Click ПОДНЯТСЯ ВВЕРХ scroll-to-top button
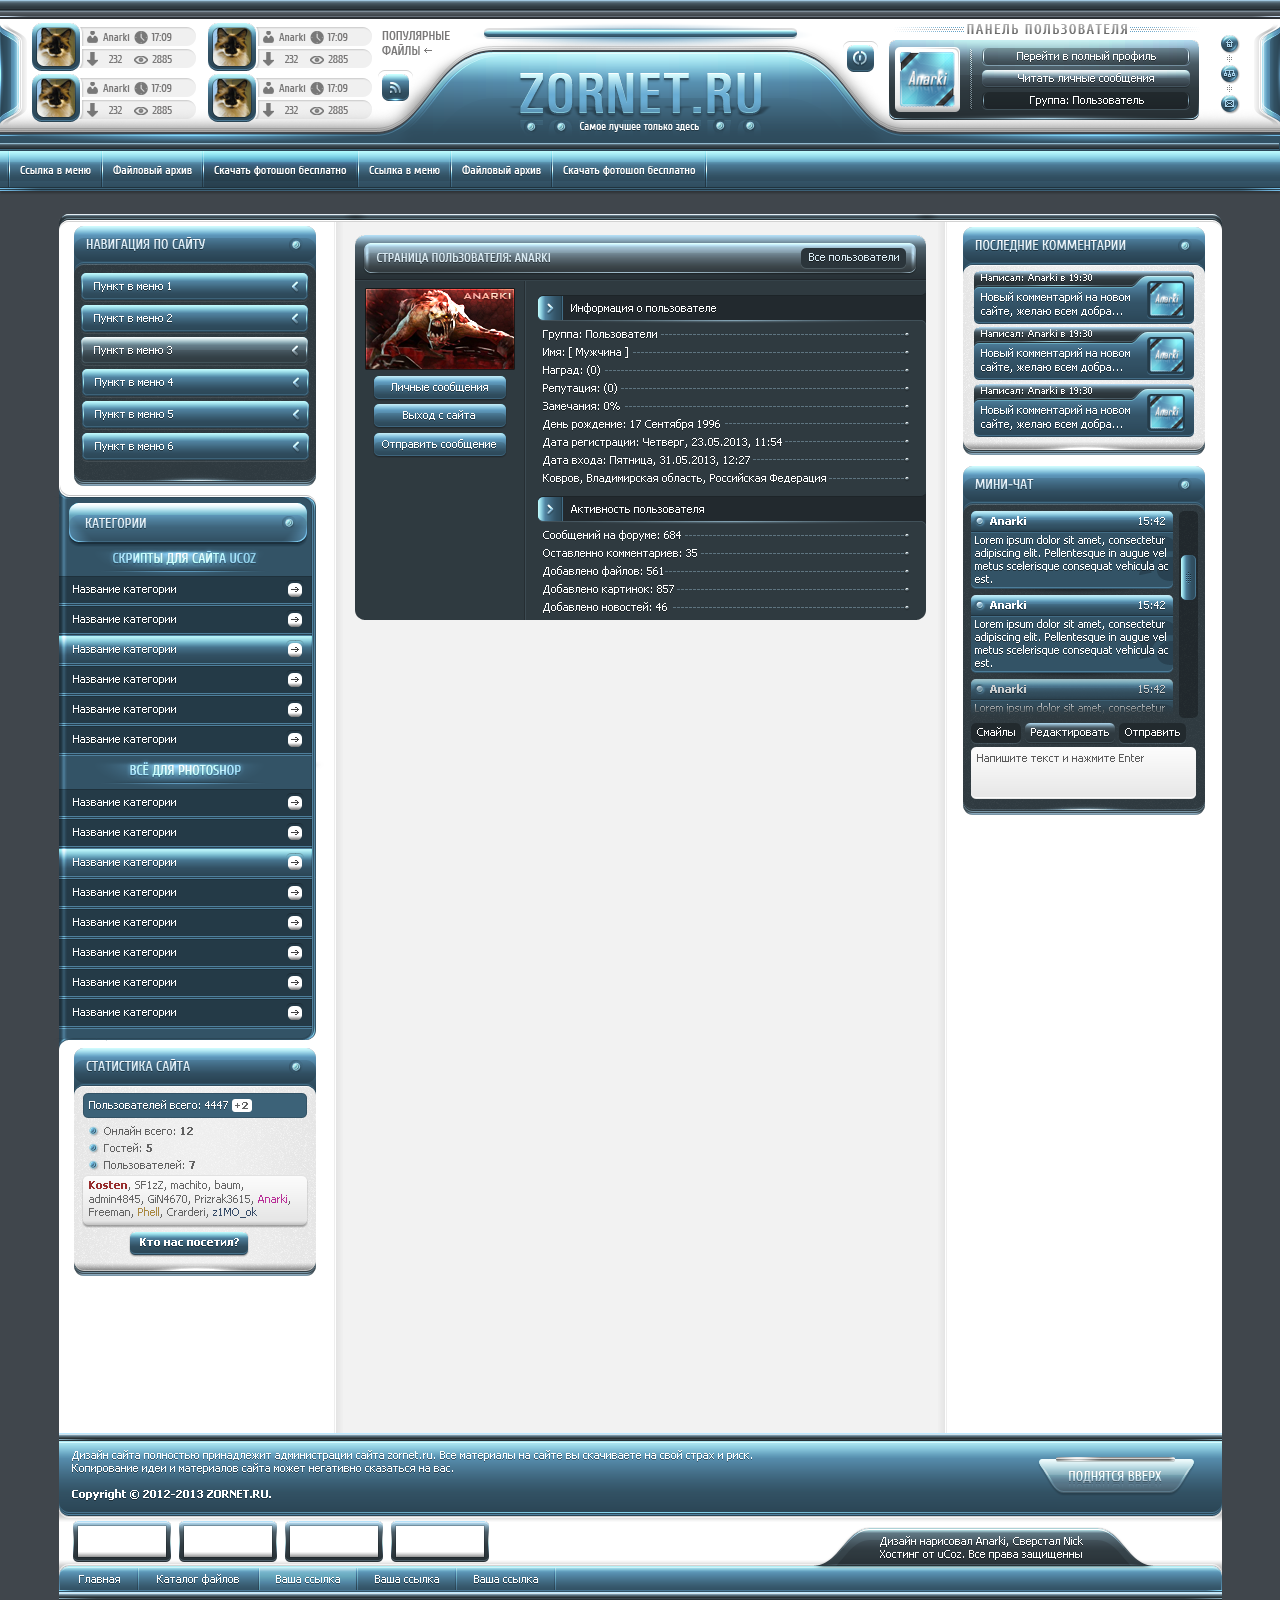The width and height of the screenshot is (1280, 1600). pos(1115,1475)
